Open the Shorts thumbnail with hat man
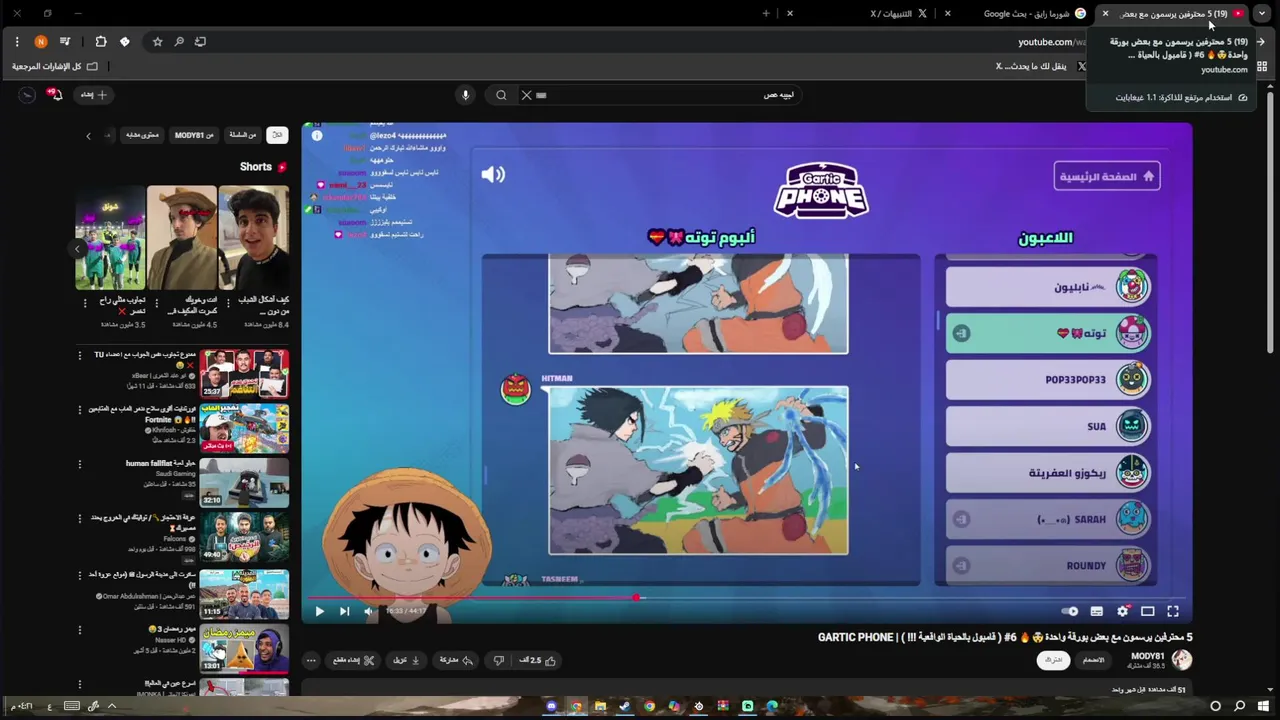Viewport: 1280px width, 720px height. click(182, 237)
